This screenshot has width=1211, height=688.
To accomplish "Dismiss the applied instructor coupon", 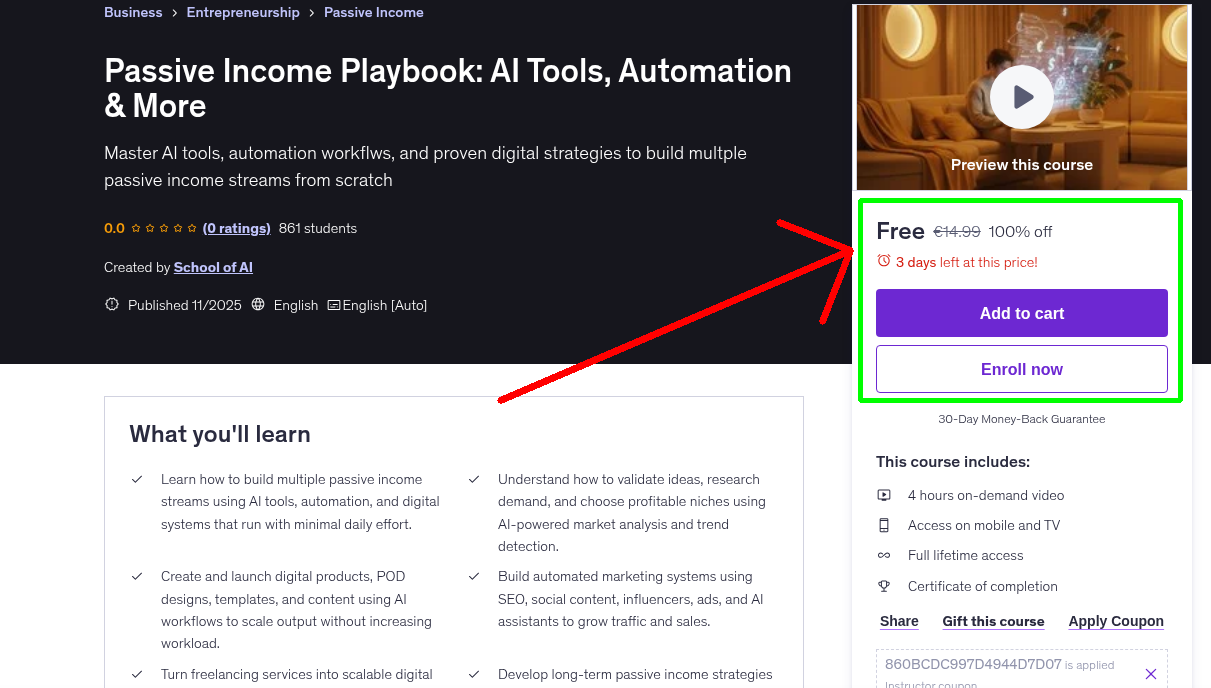I will pos(1151,672).
